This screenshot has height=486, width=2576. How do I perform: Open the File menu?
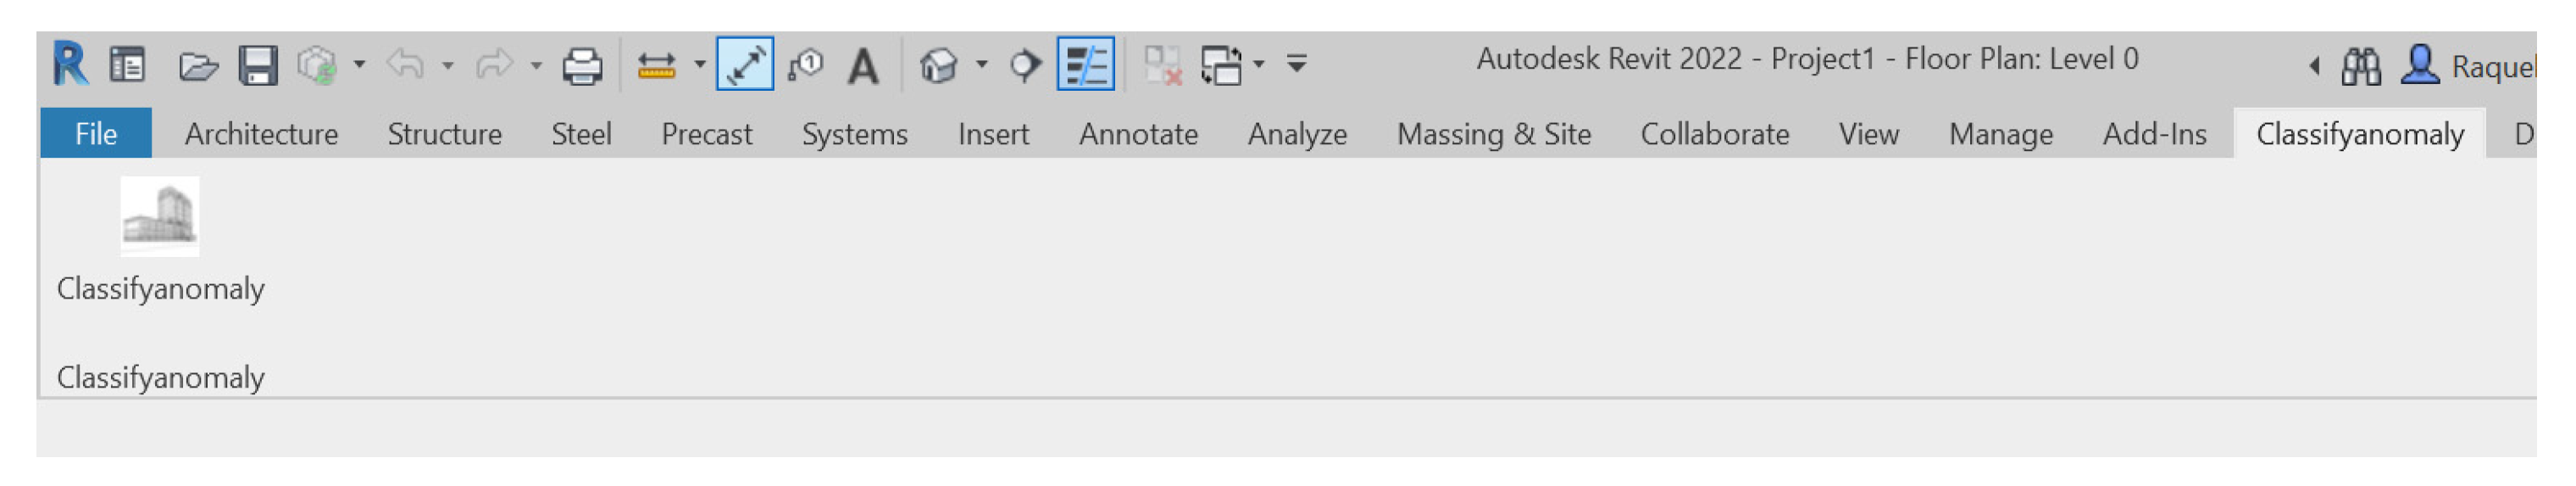click(96, 134)
